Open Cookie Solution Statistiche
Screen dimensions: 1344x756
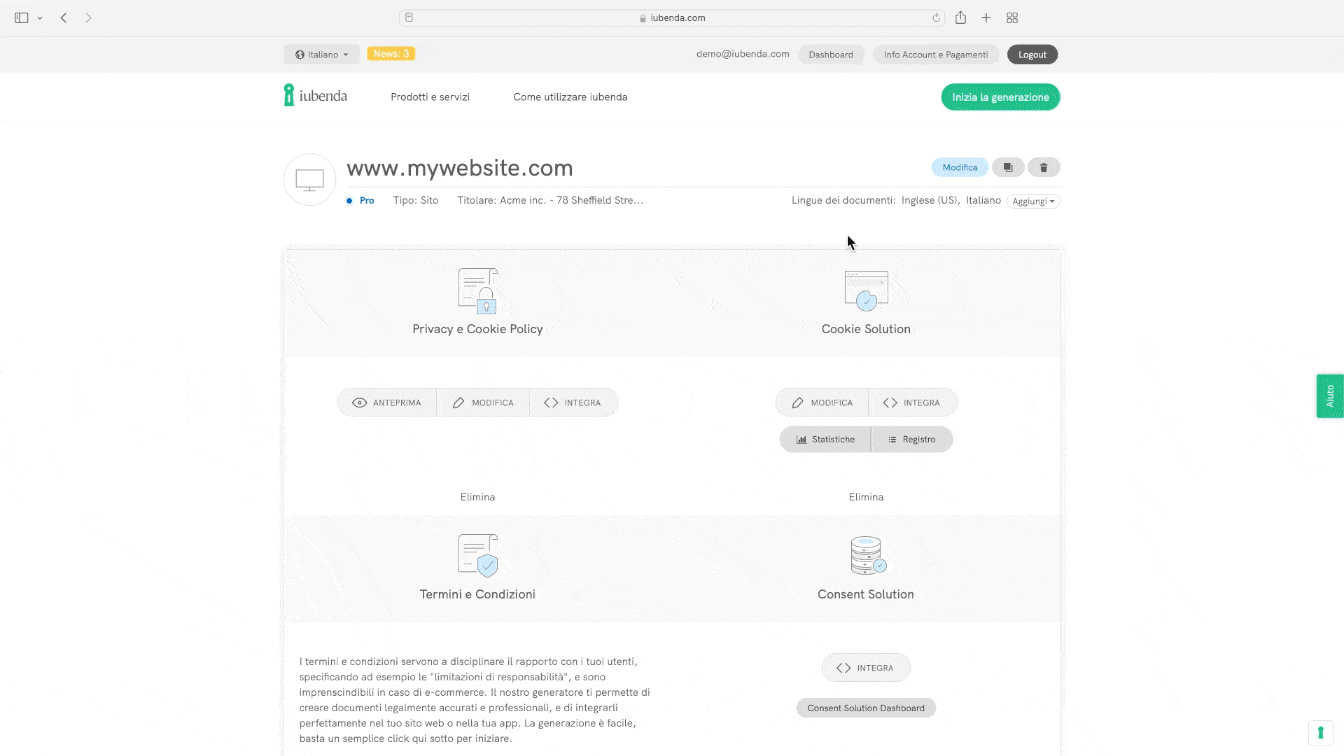click(825, 440)
